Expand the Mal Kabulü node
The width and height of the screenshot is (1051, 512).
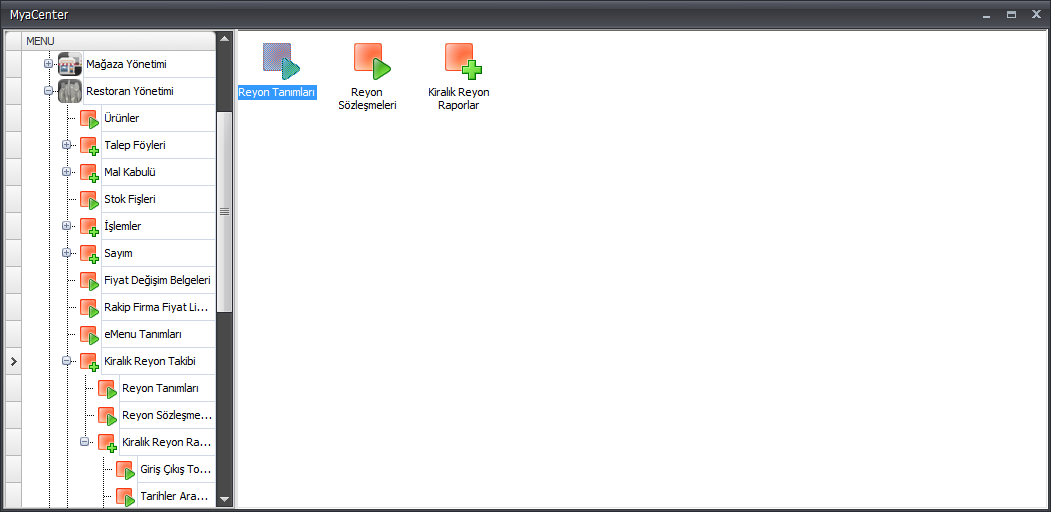click(x=66, y=172)
